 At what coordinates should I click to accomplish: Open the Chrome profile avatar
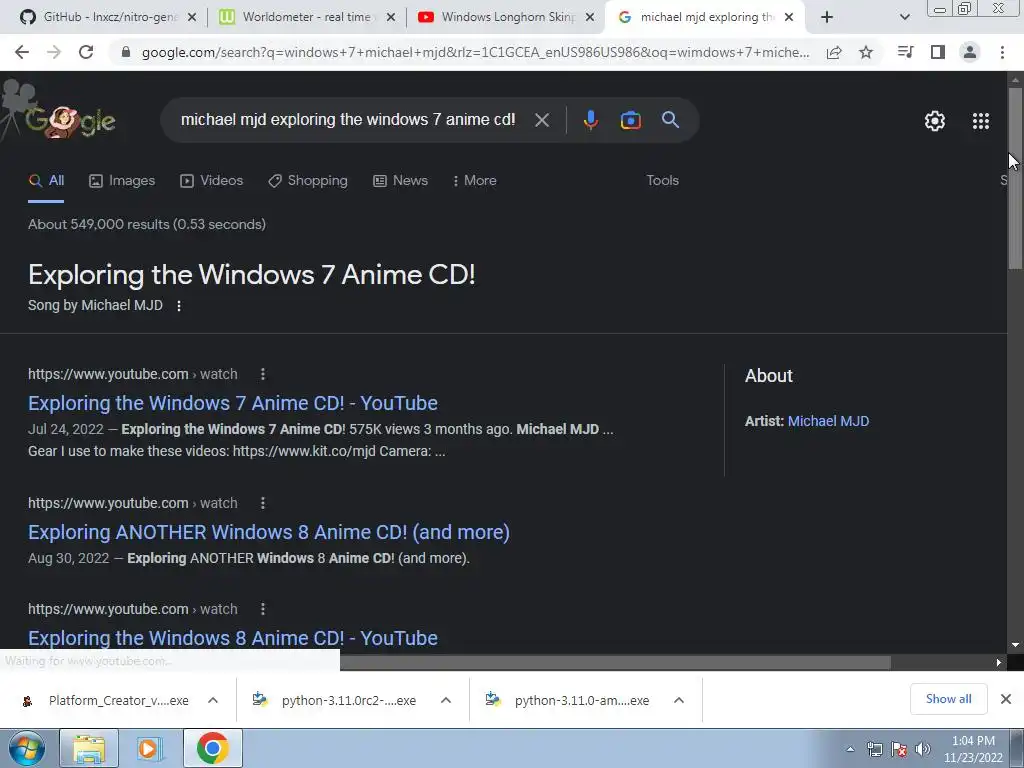[970, 52]
